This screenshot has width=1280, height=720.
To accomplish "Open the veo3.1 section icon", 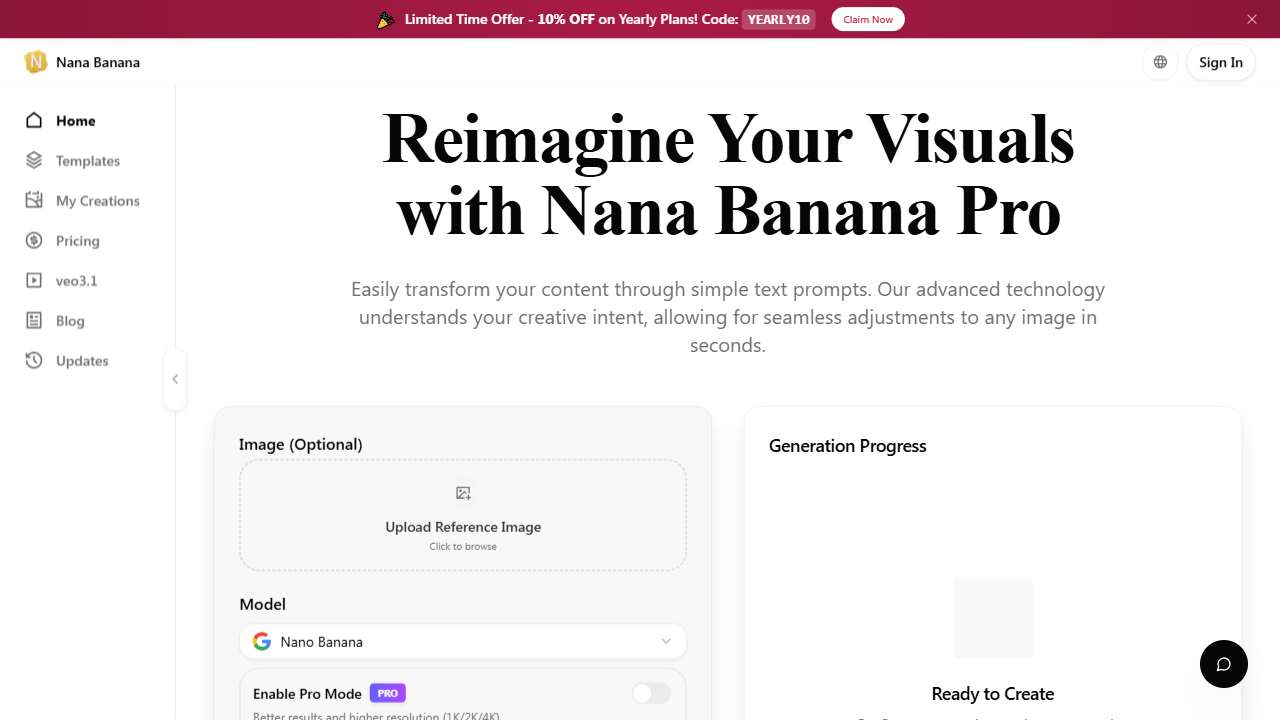I will coord(33,280).
